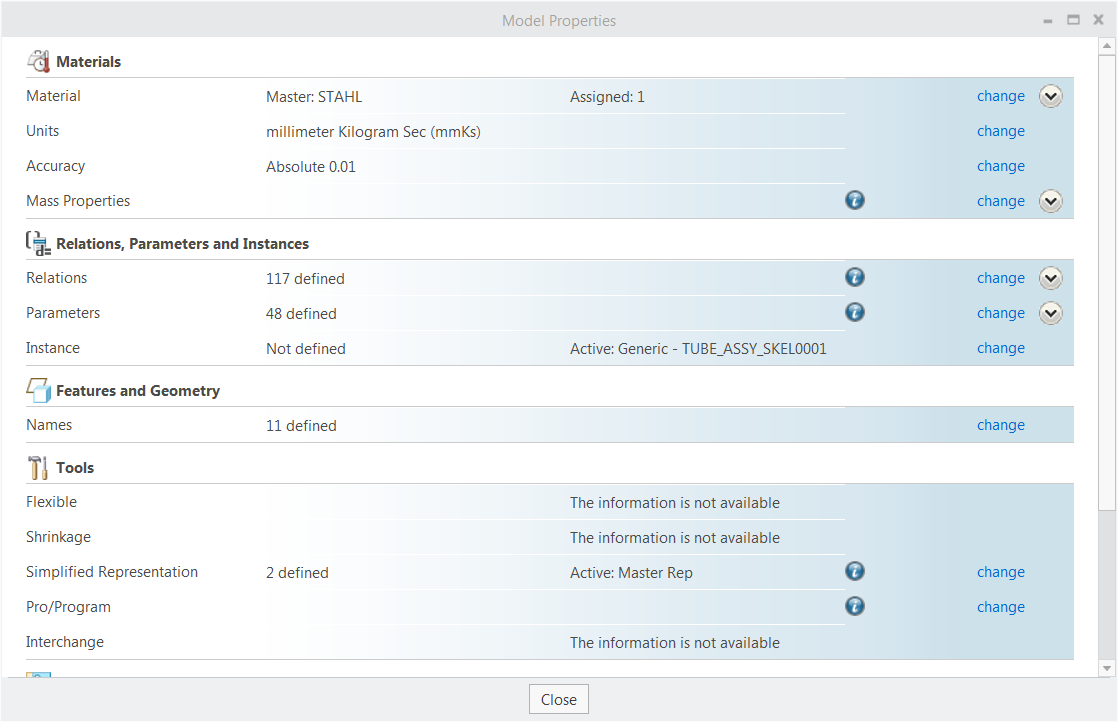Screen dimensions: 1118x722
Task: Expand the Material row details
Action: pos(1050,96)
